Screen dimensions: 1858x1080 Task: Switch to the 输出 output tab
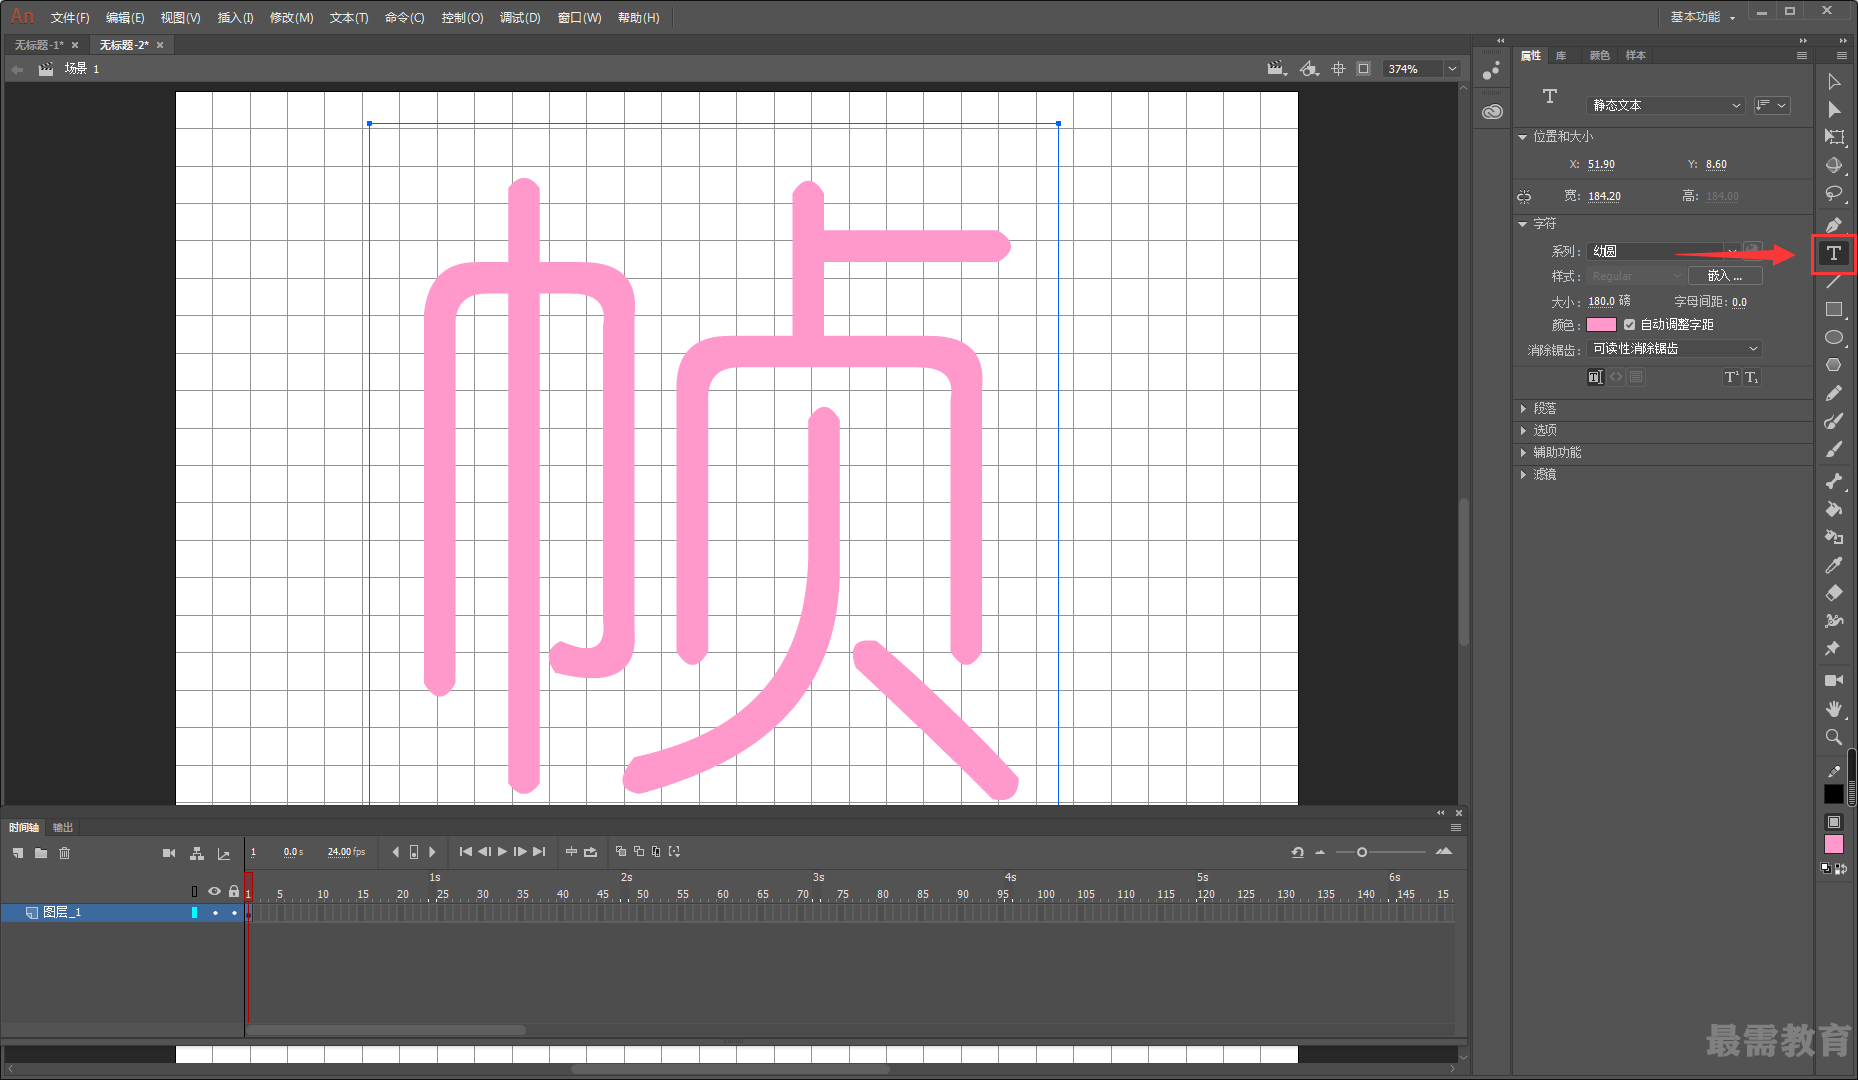click(x=63, y=828)
